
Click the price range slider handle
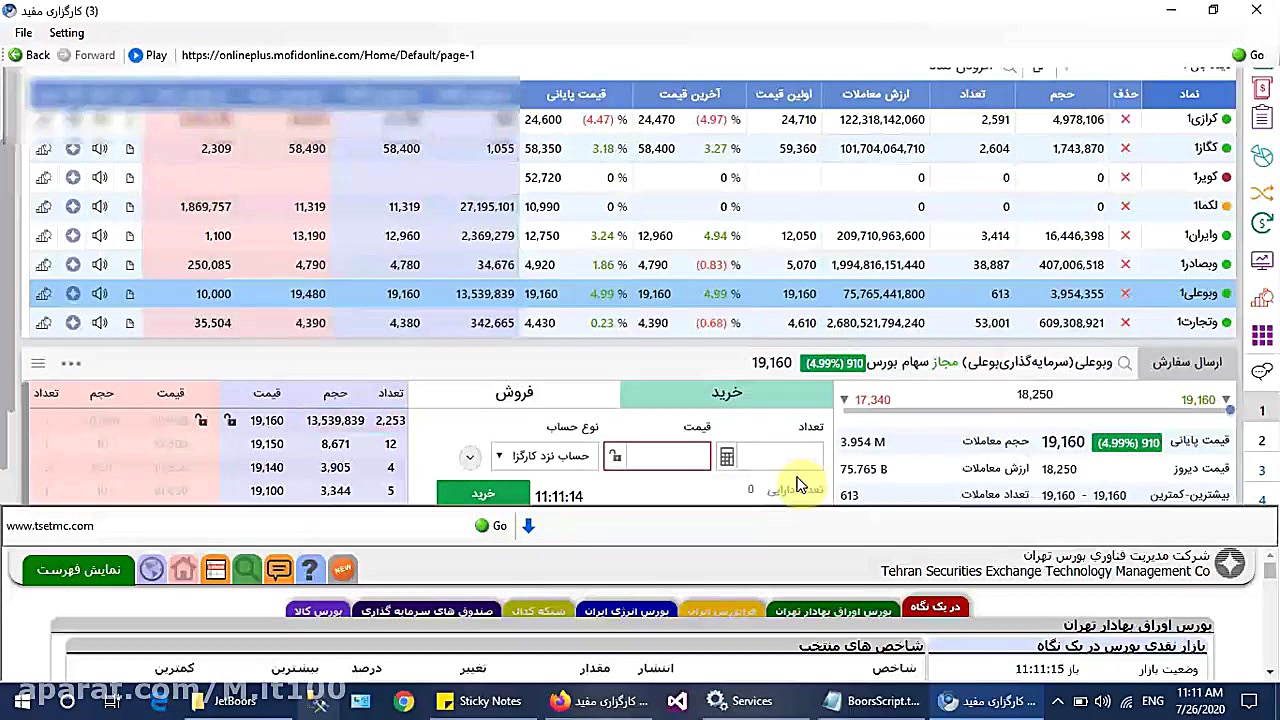pos(1229,411)
